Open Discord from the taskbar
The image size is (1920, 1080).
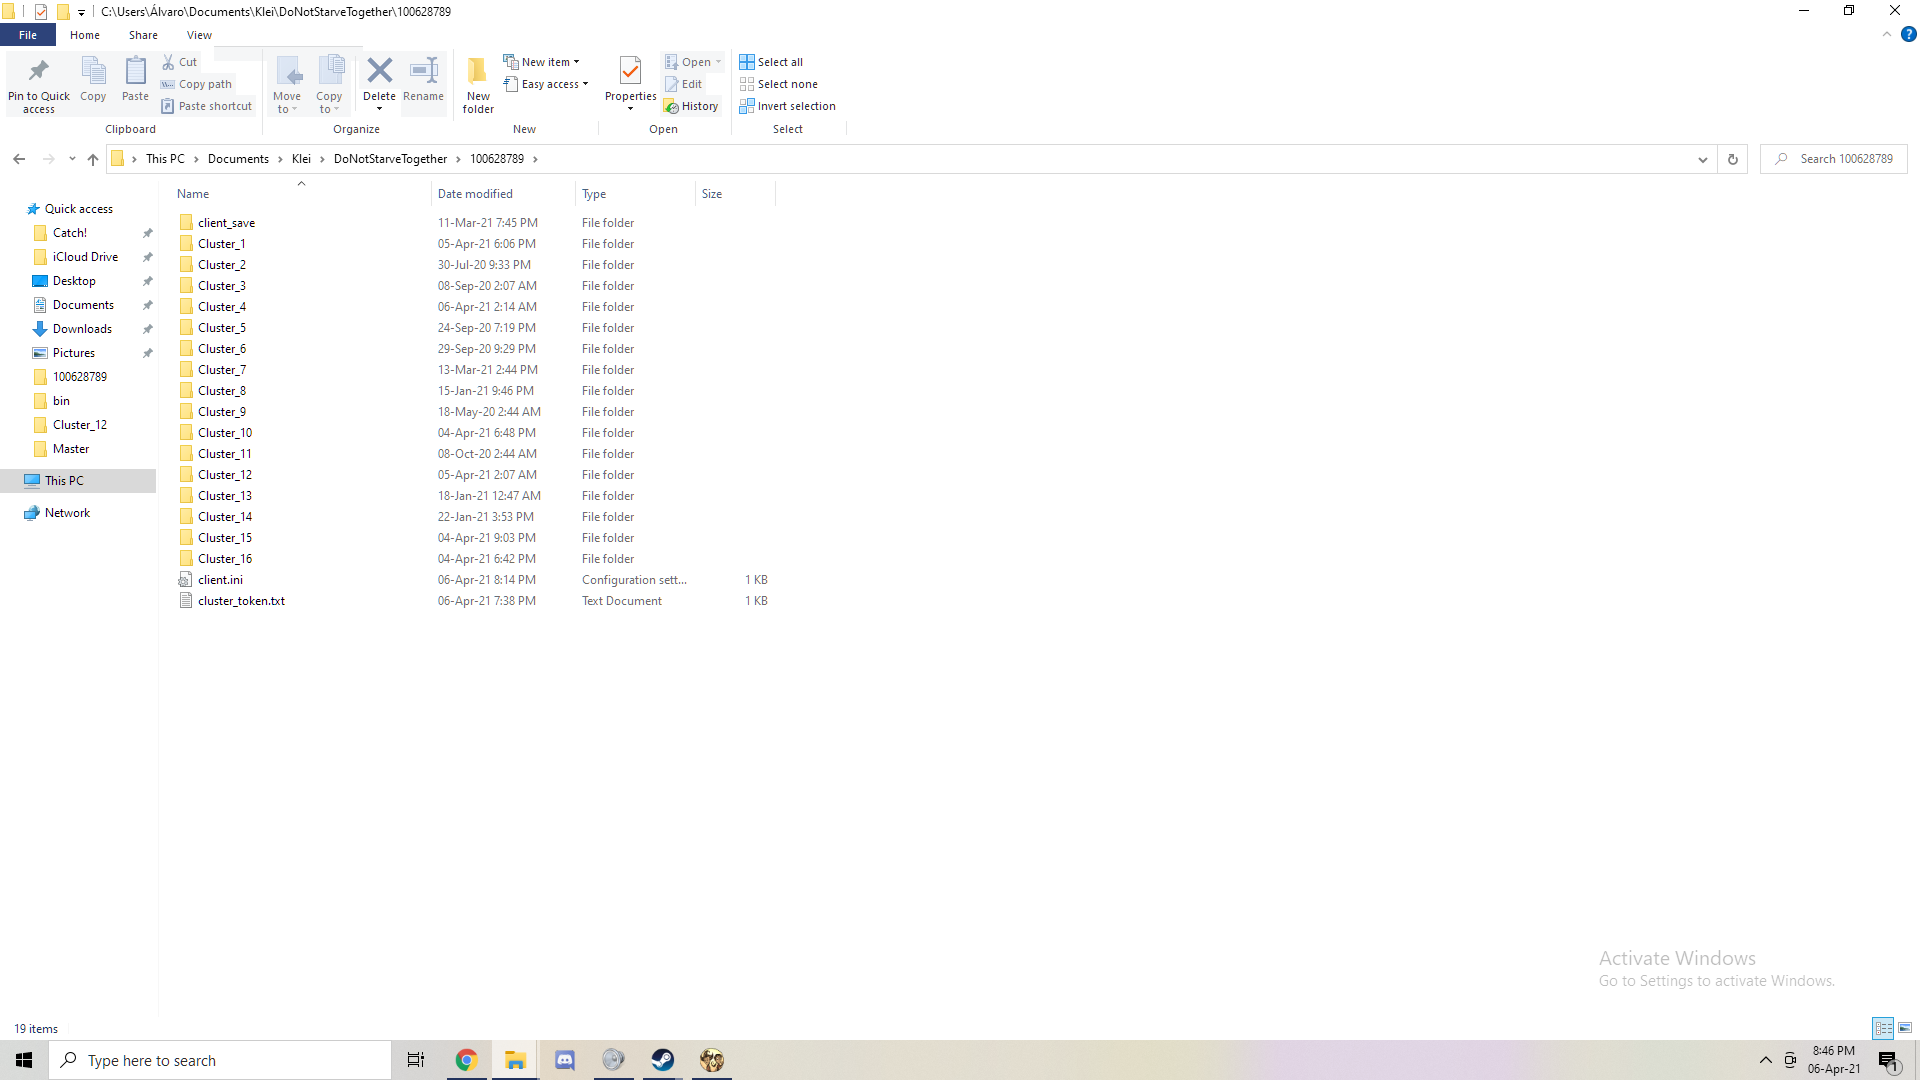click(565, 1060)
